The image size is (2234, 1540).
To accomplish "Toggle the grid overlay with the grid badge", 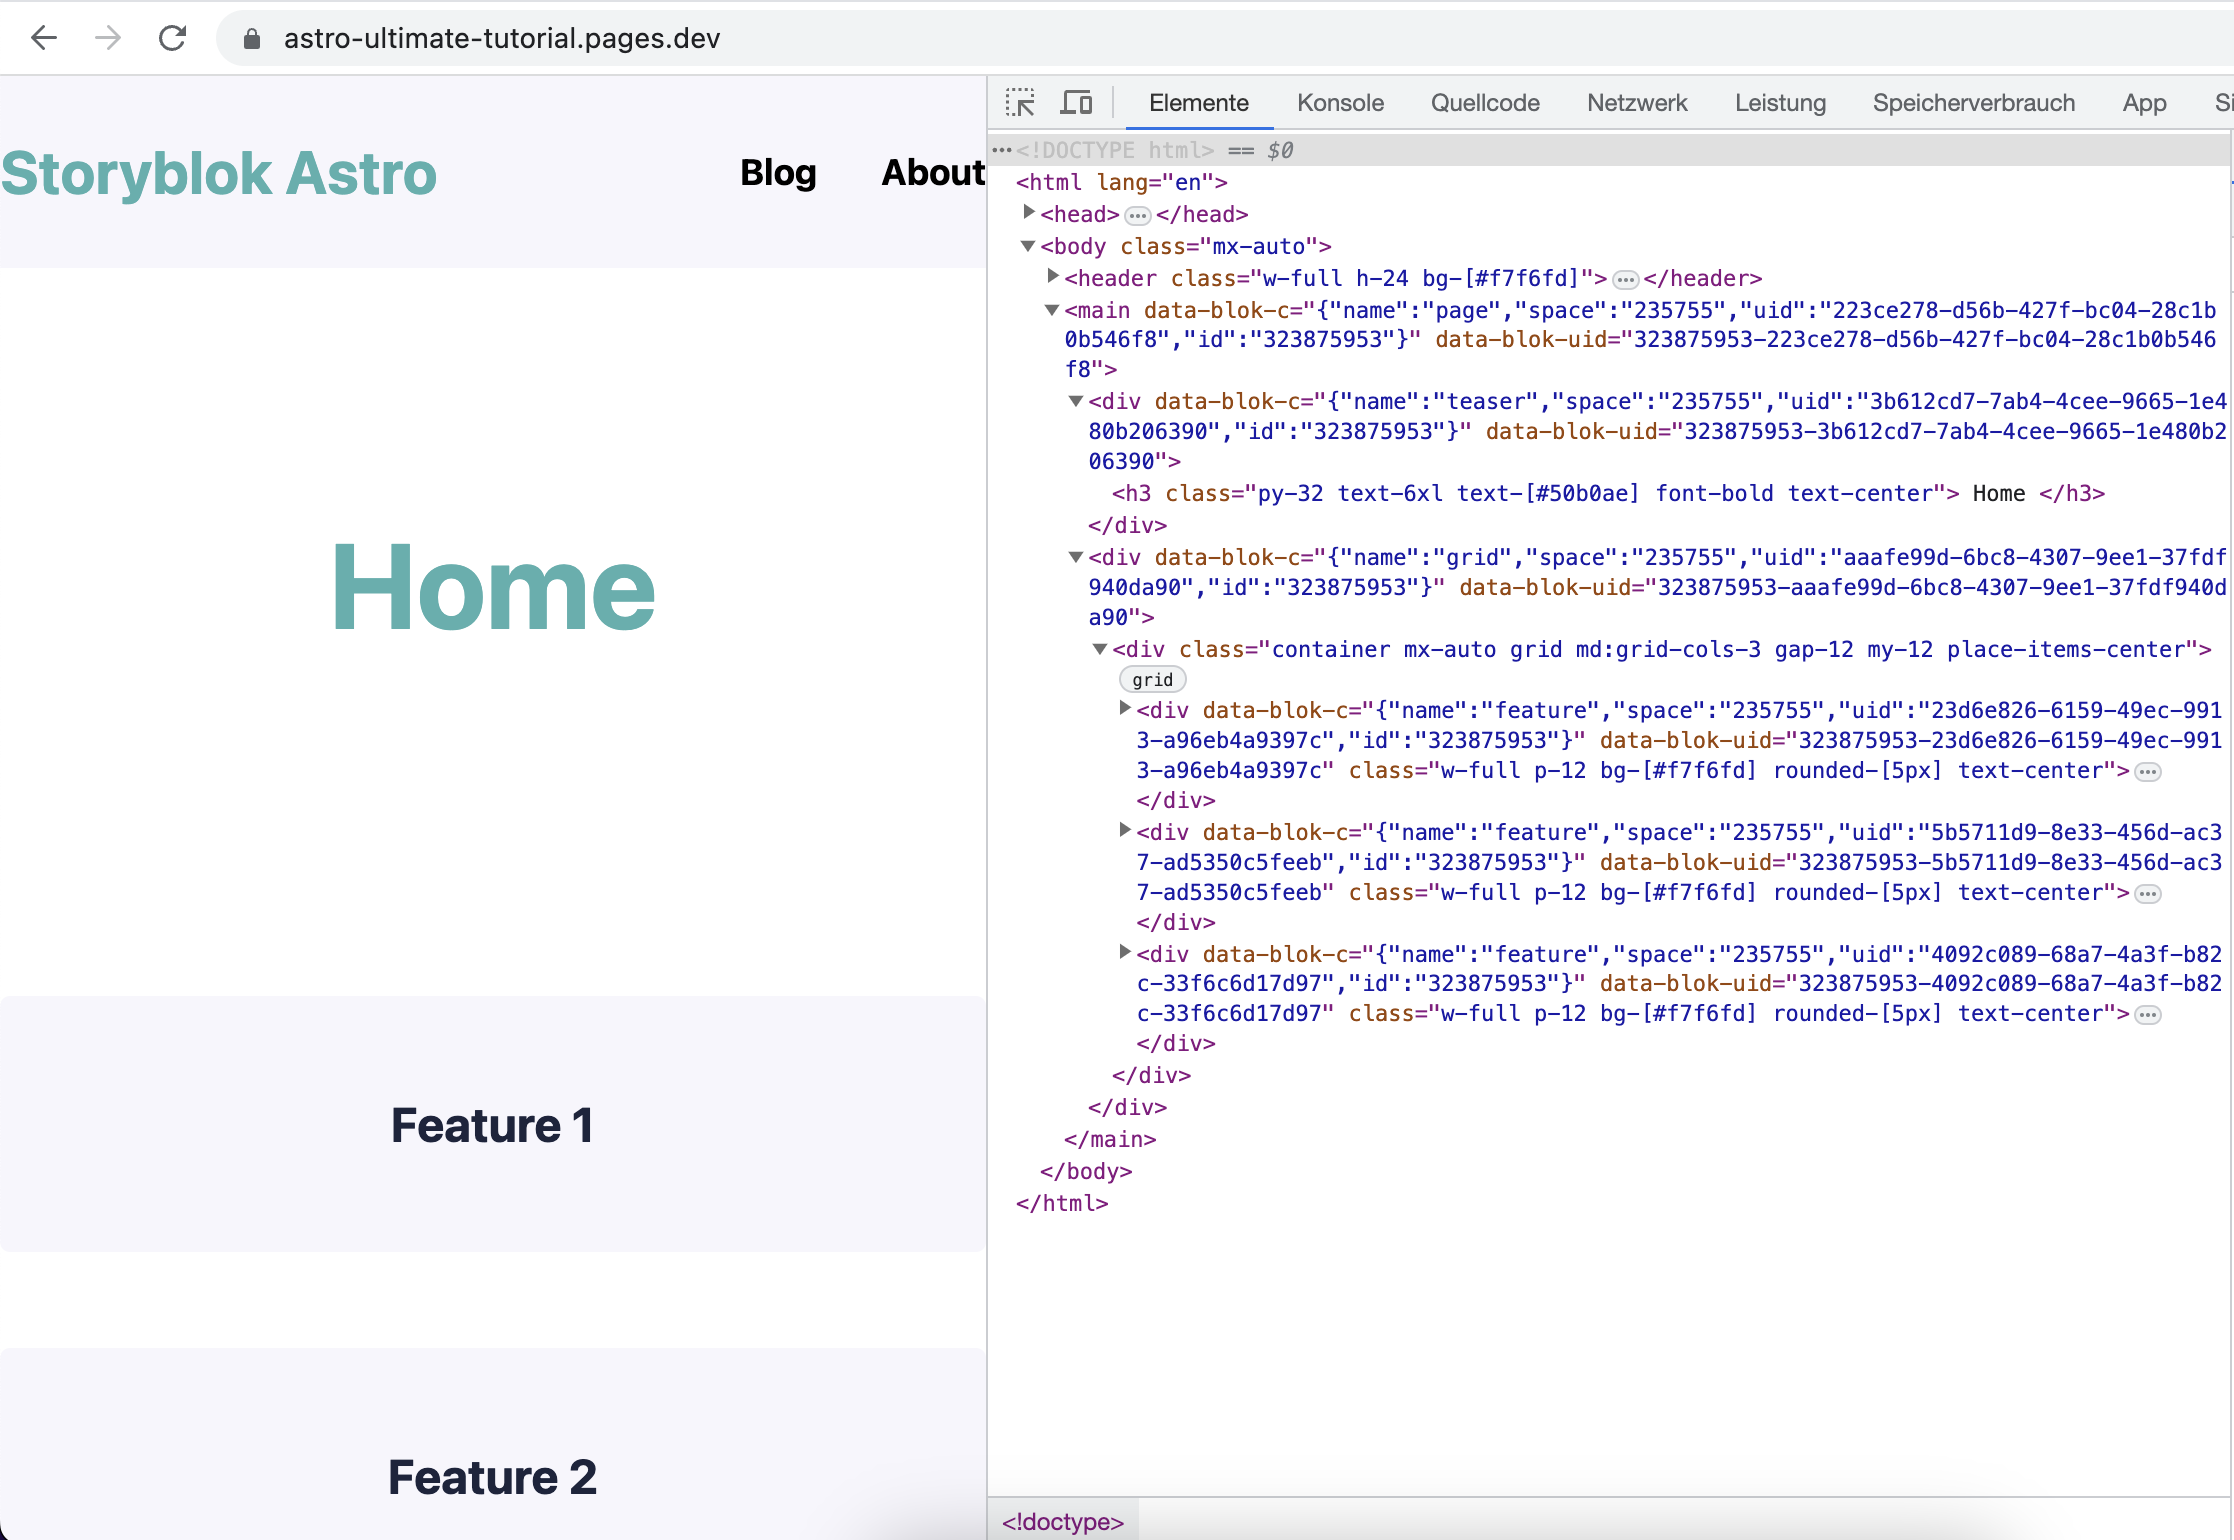I will pyautogui.click(x=1152, y=679).
